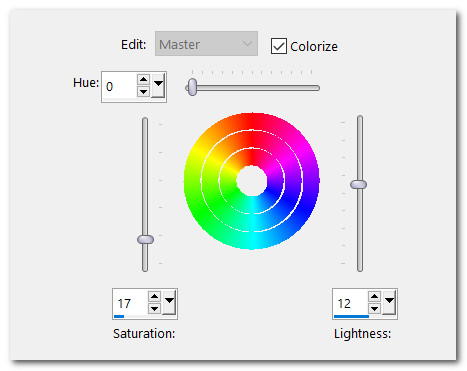Open the Saturation popup slider arrow
The height and width of the screenshot is (371, 467).
coord(169,302)
